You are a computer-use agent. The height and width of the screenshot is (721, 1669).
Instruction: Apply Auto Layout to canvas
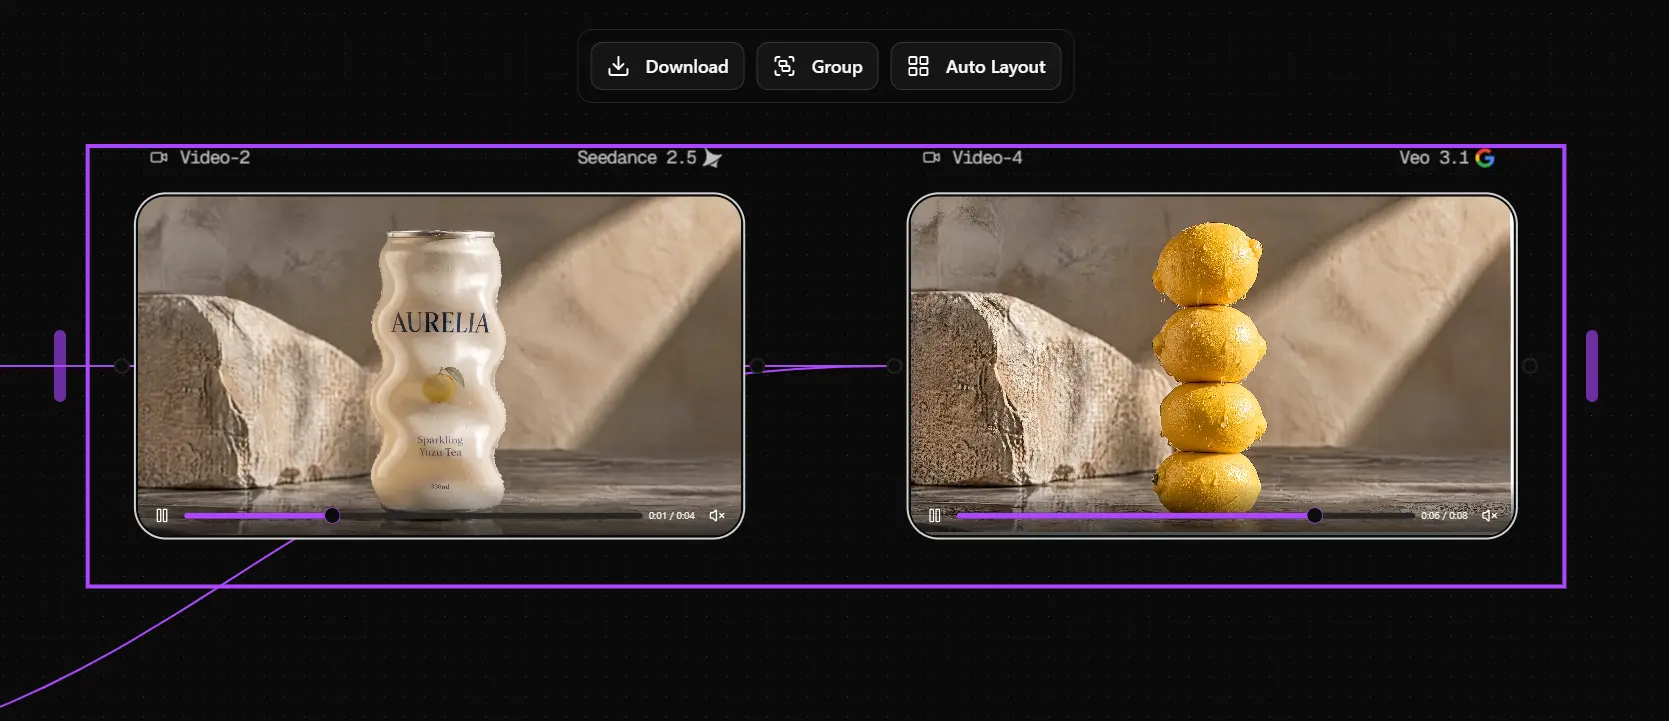coord(976,66)
